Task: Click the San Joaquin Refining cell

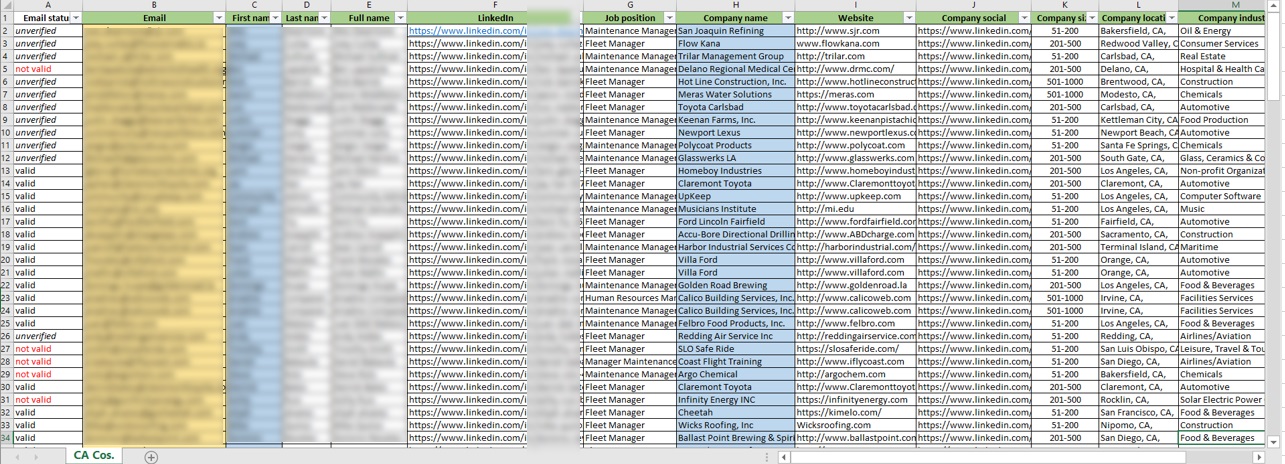Action: click(x=735, y=31)
